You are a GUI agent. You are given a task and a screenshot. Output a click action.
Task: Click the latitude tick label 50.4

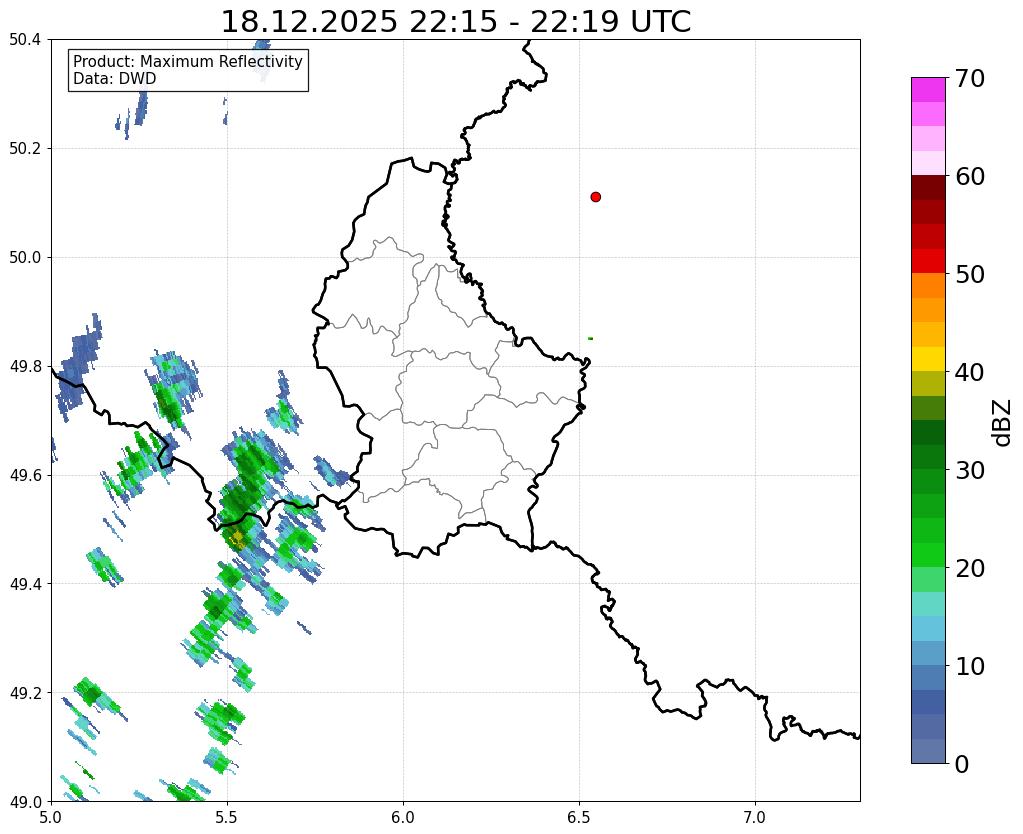tap(25, 40)
